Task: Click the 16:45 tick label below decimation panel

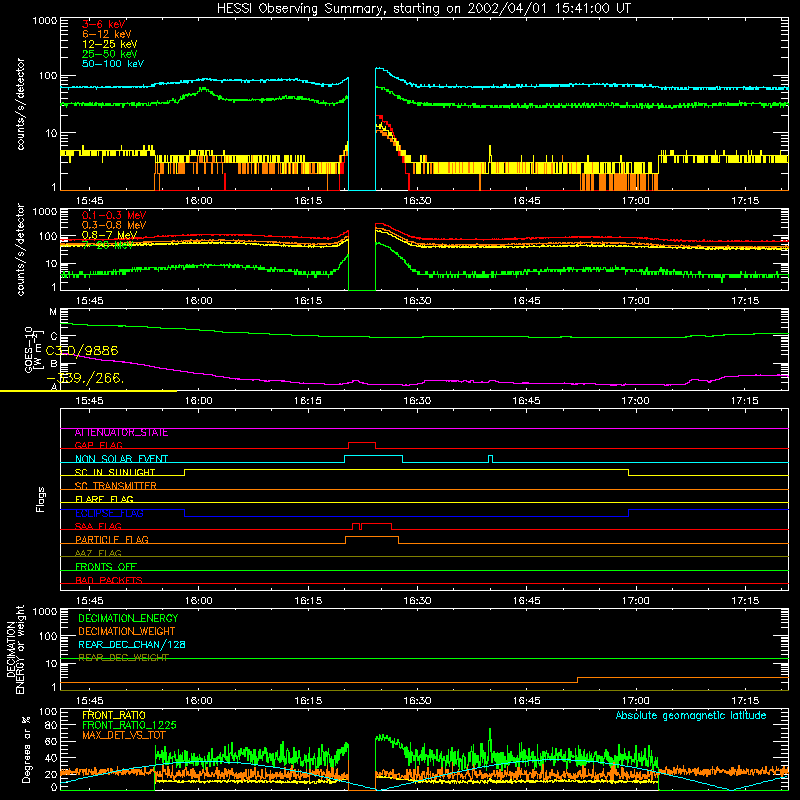Action: (527, 701)
